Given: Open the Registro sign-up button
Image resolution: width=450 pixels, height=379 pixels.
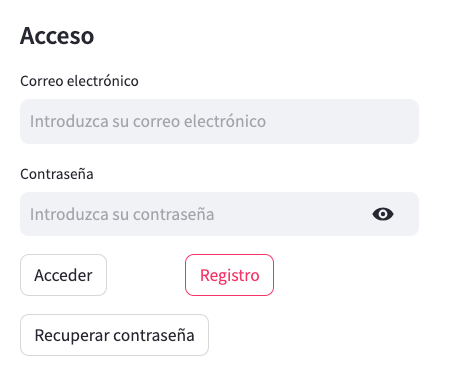Looking at the screenshot, I should [229, 275].
